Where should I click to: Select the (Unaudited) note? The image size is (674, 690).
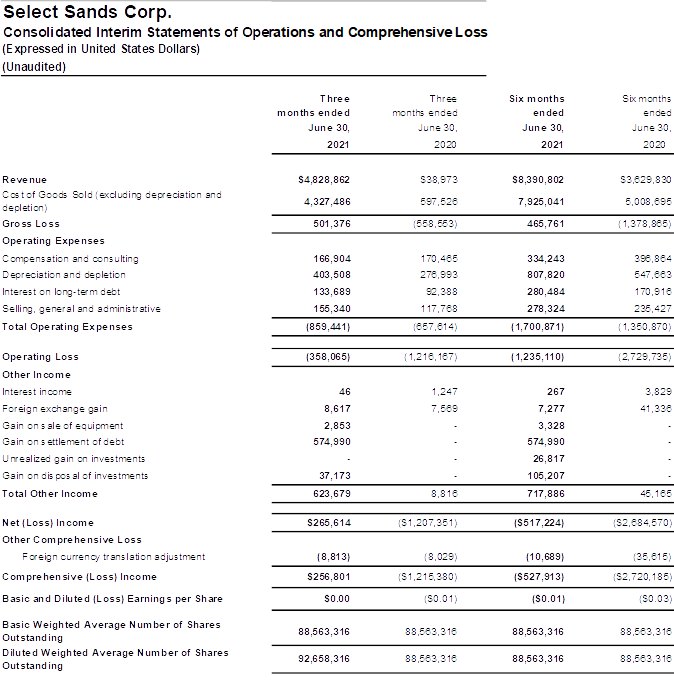coord(34,67)
